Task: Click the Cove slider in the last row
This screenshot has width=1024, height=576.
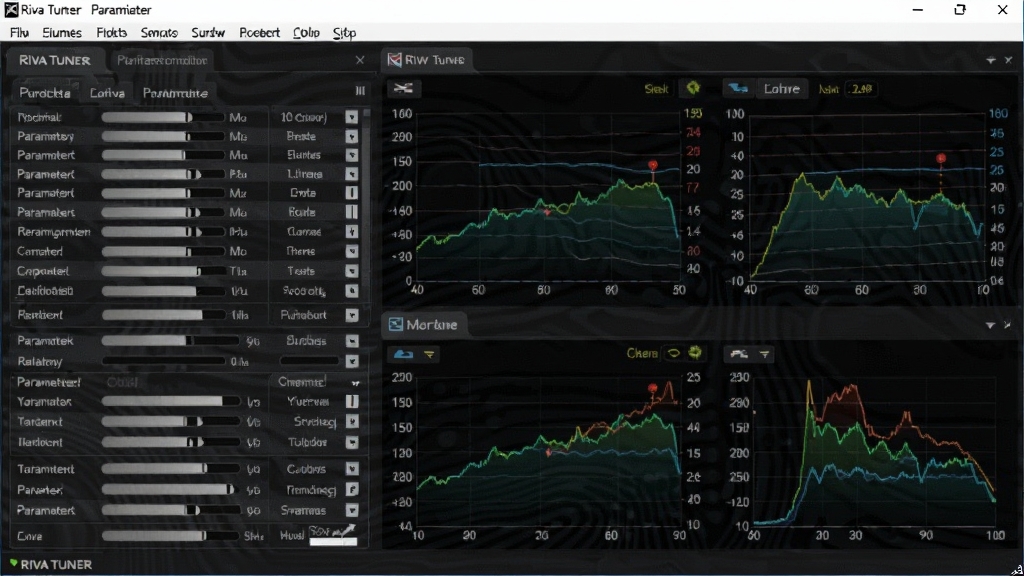Action: pos(170,536)
